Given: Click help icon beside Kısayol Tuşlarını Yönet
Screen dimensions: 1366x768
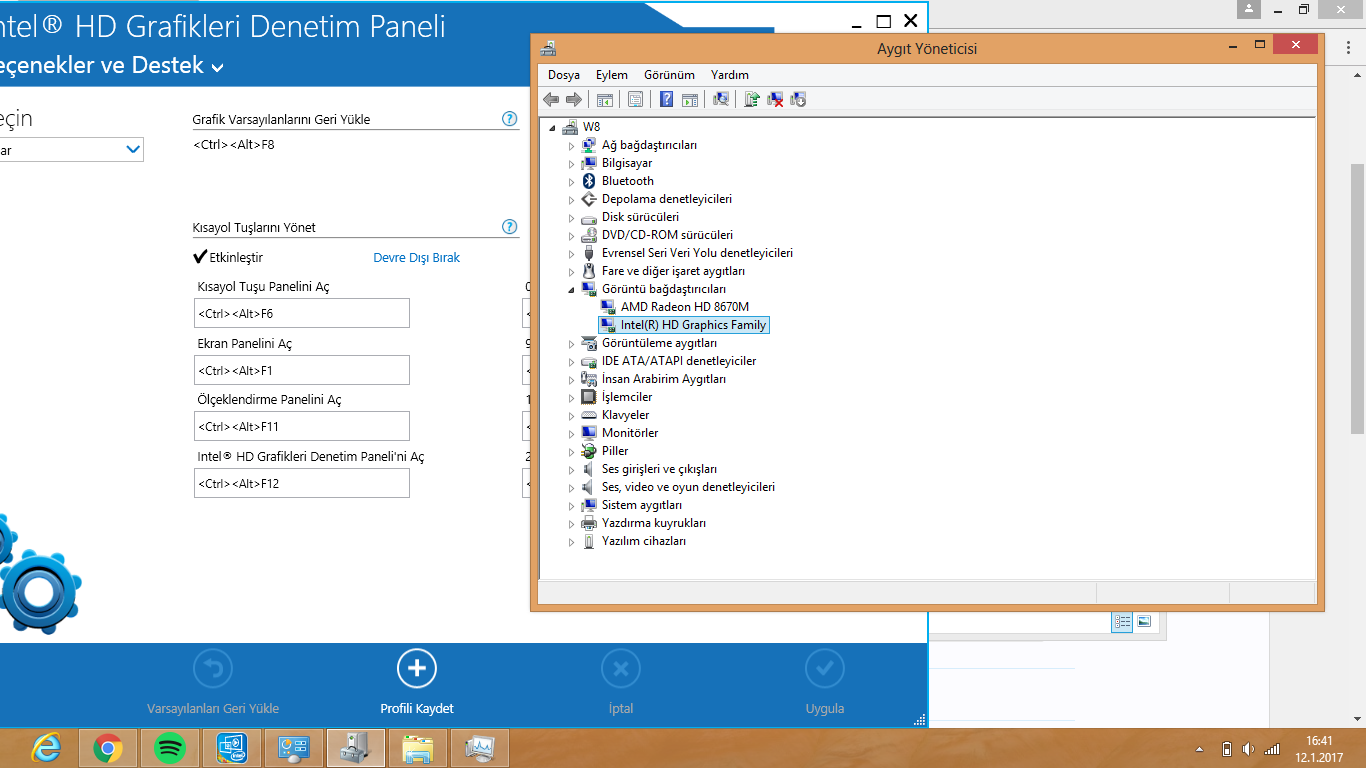Looking at the screenshot, I should point(510,227).
